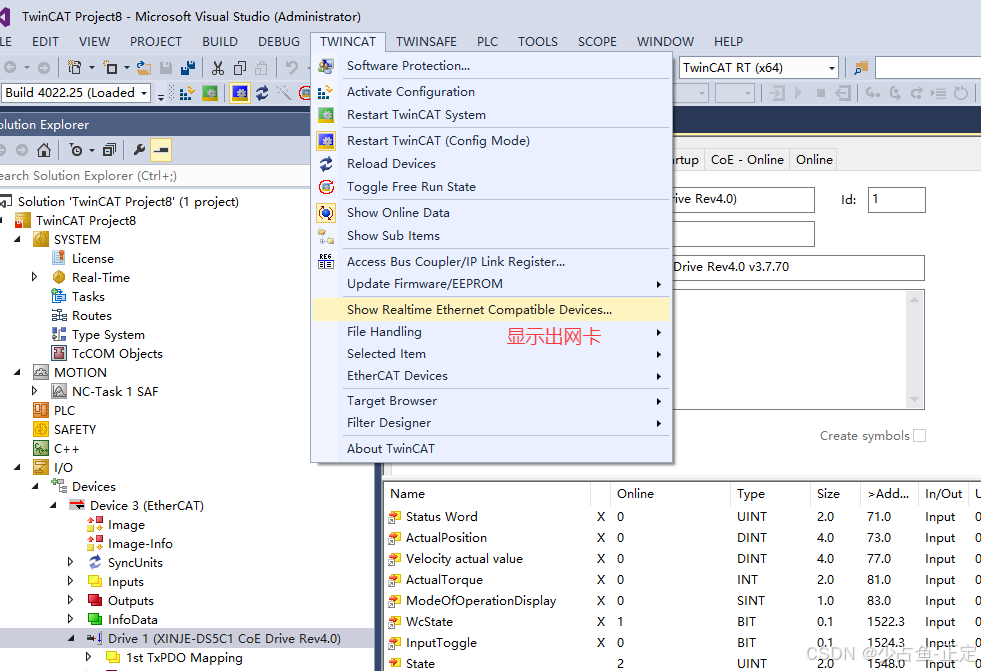Open the Update Firmware/EEPROM submenu
The height and width of the screenshot is (671, 981).
pos(491,284)
